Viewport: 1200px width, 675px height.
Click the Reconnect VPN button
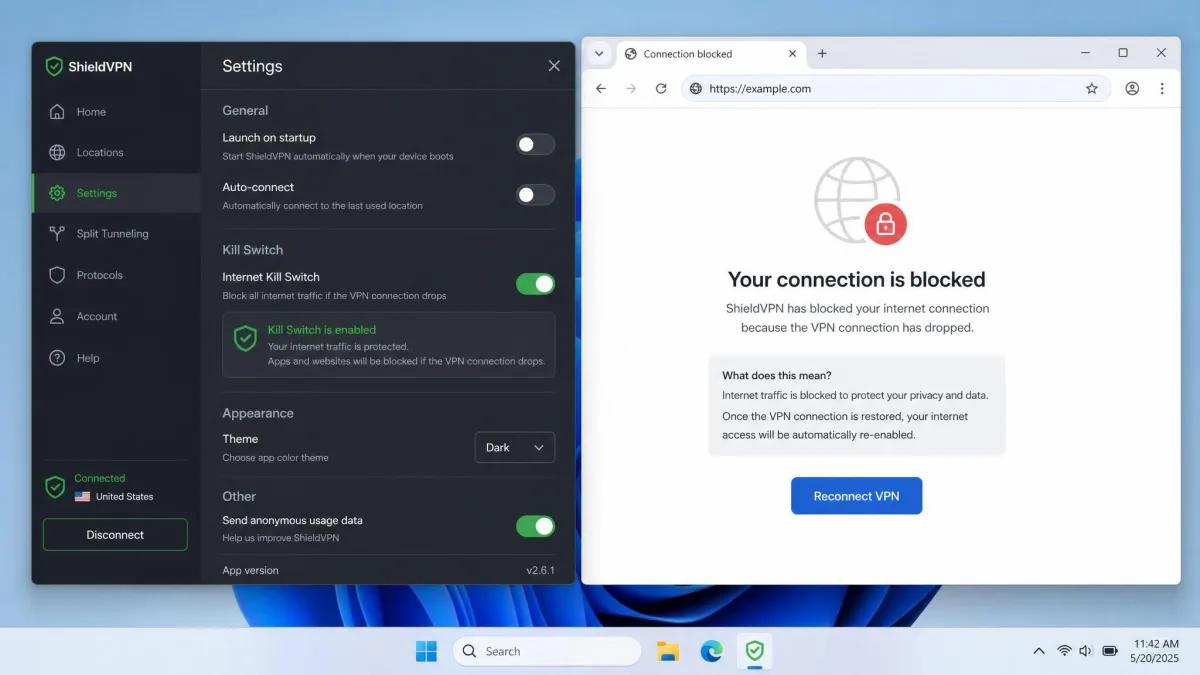tap(856, 496)
